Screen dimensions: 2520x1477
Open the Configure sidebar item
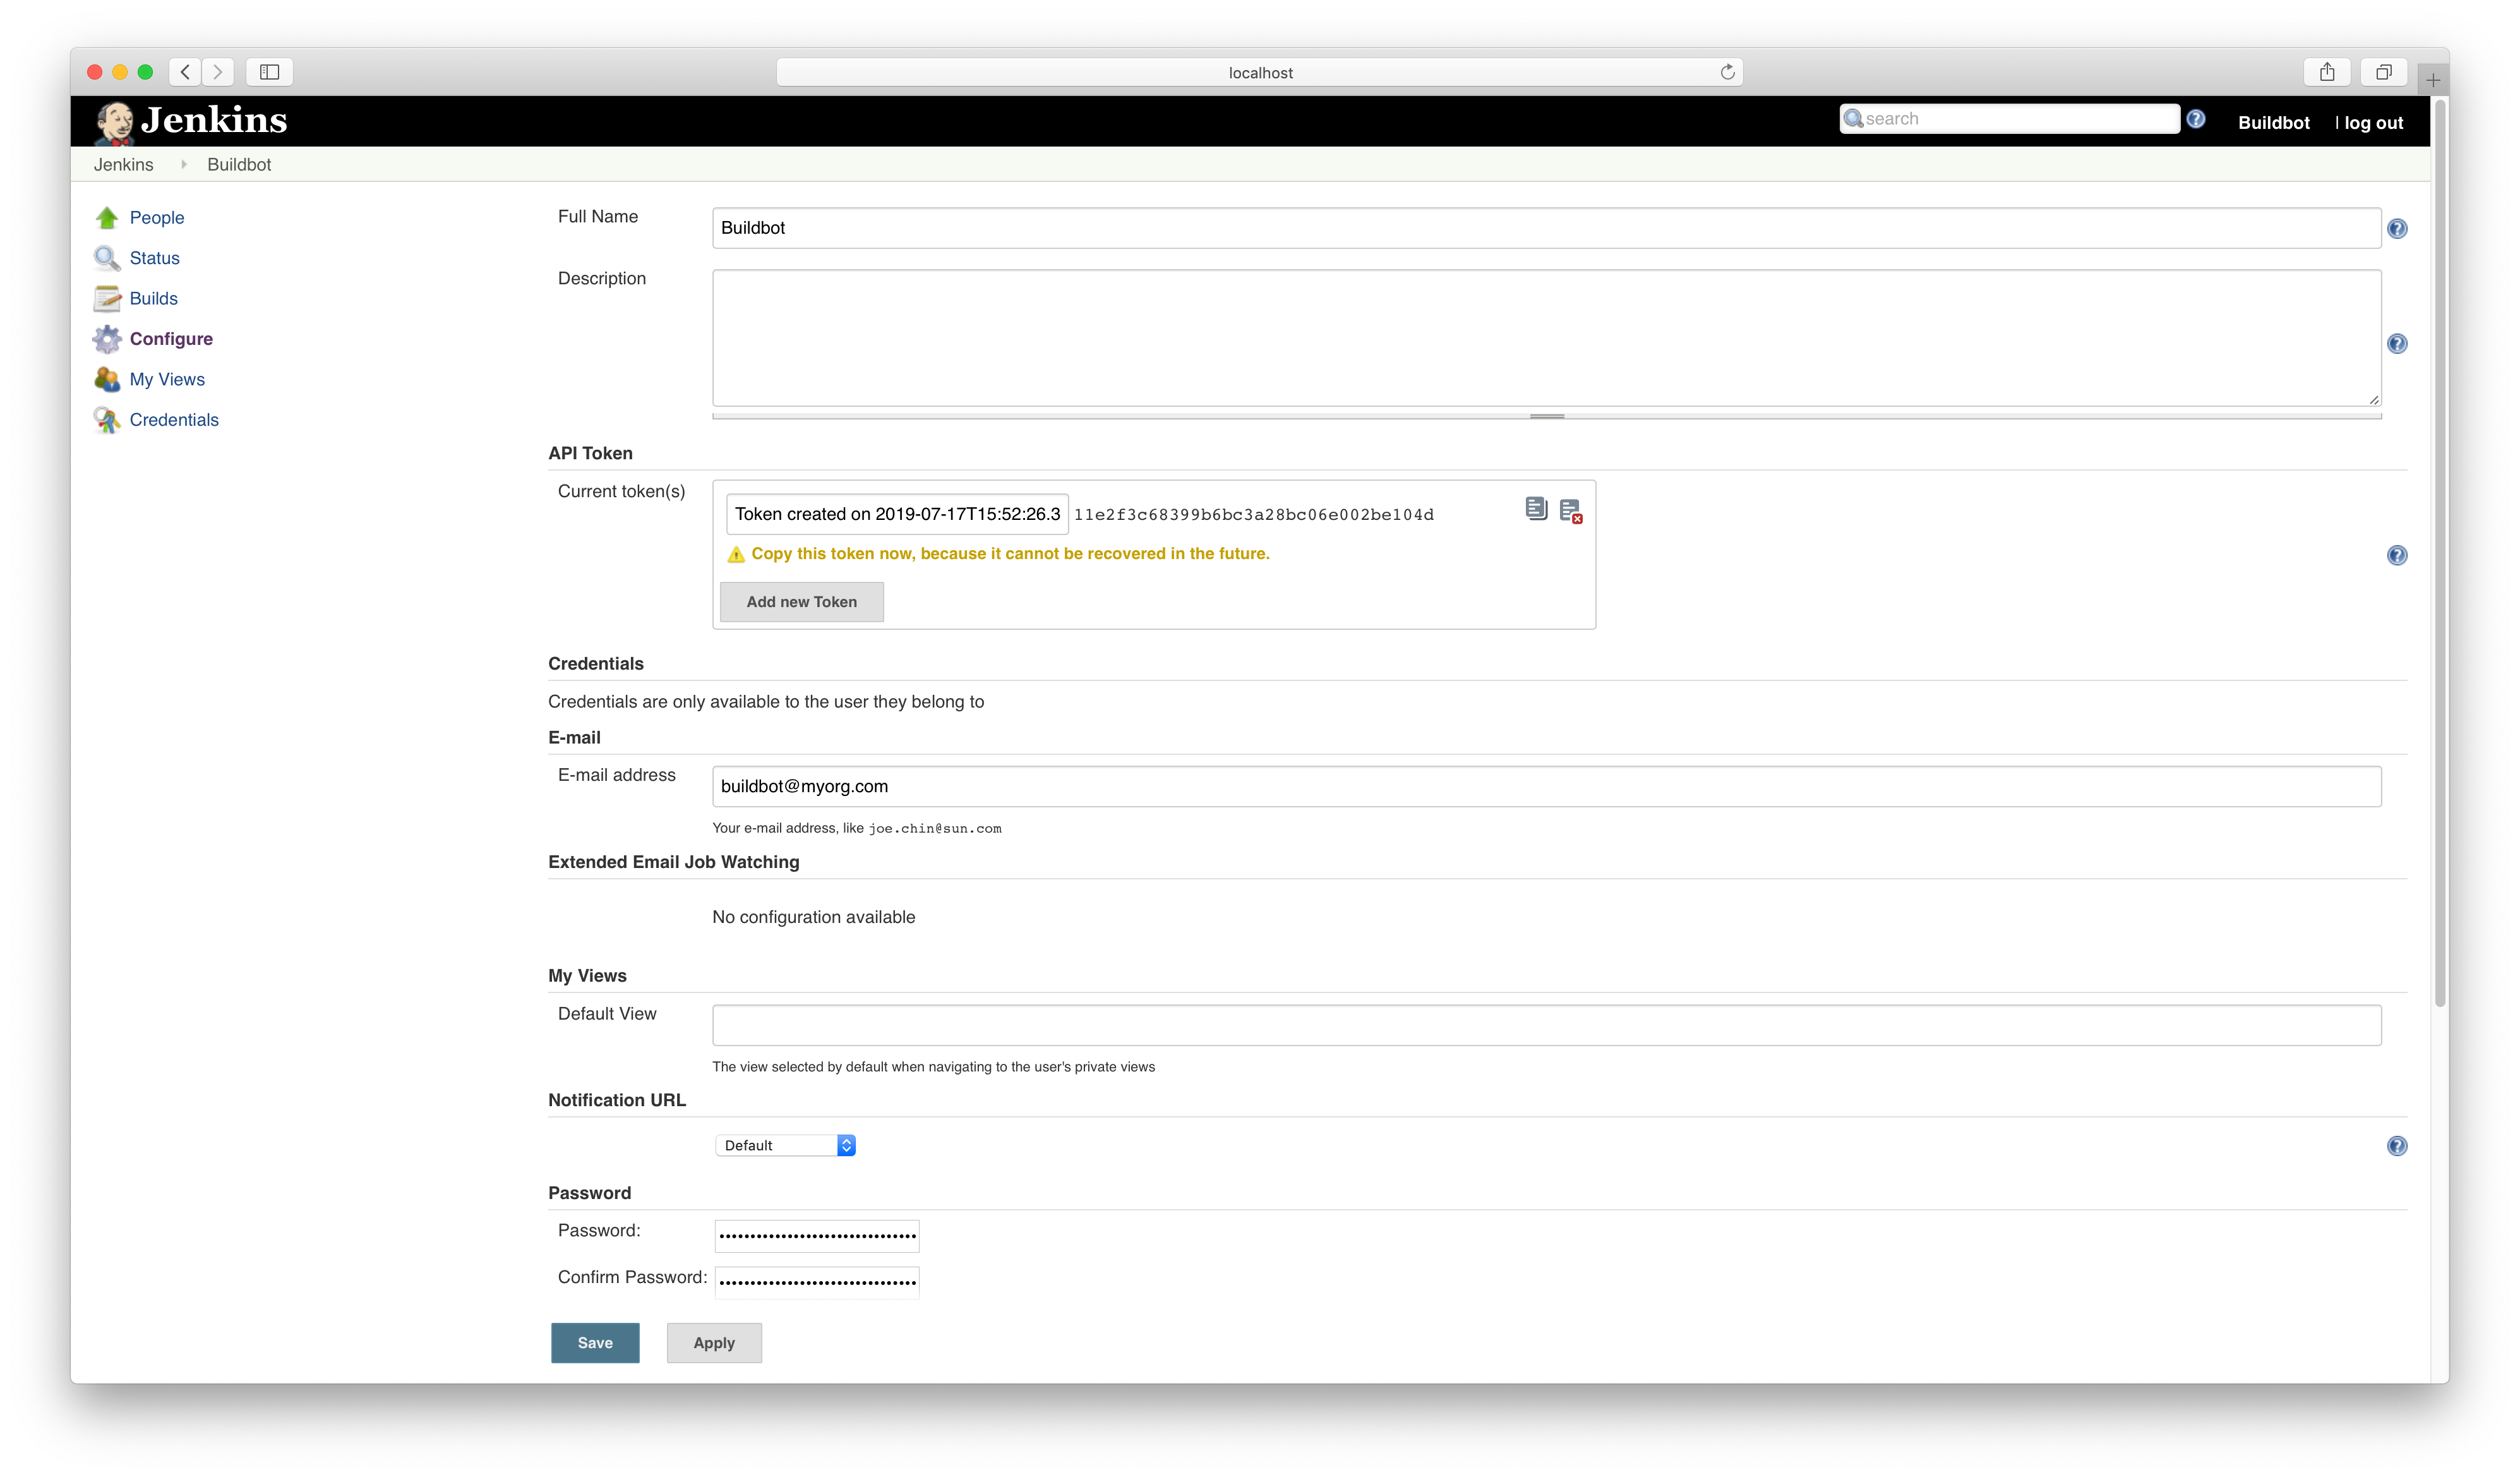[171, 339]
